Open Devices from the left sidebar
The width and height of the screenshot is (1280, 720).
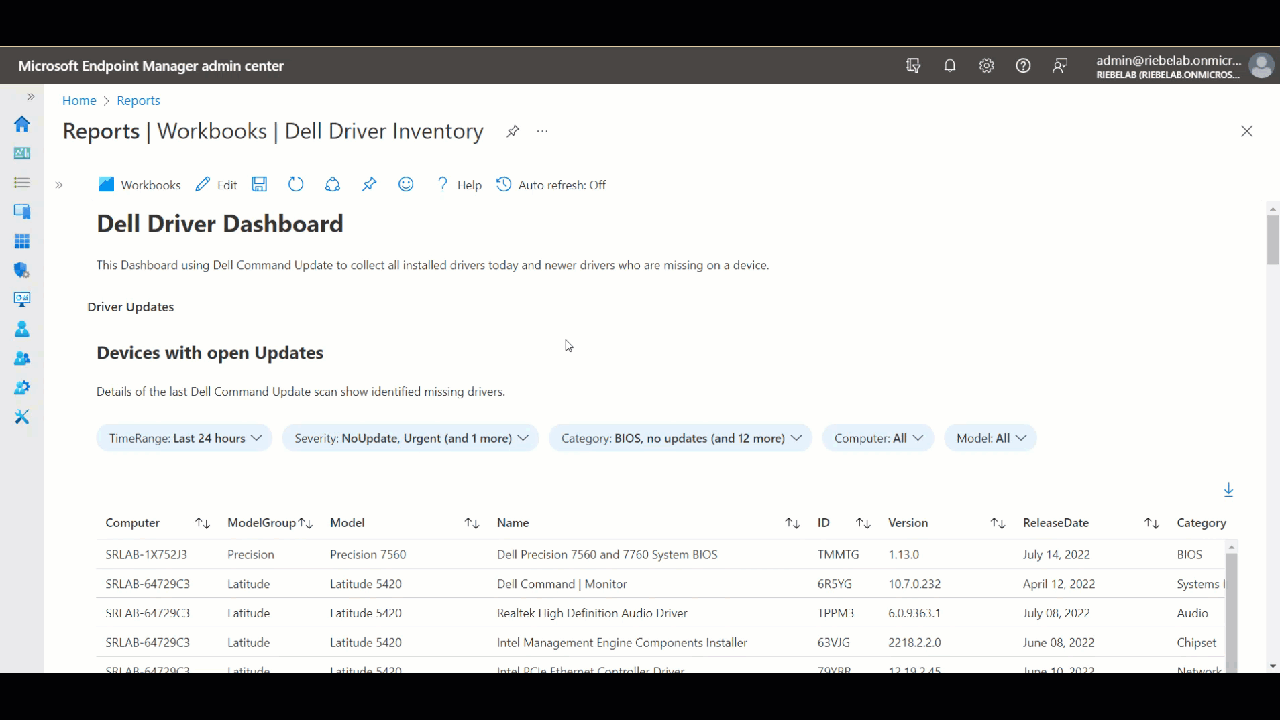21,212
